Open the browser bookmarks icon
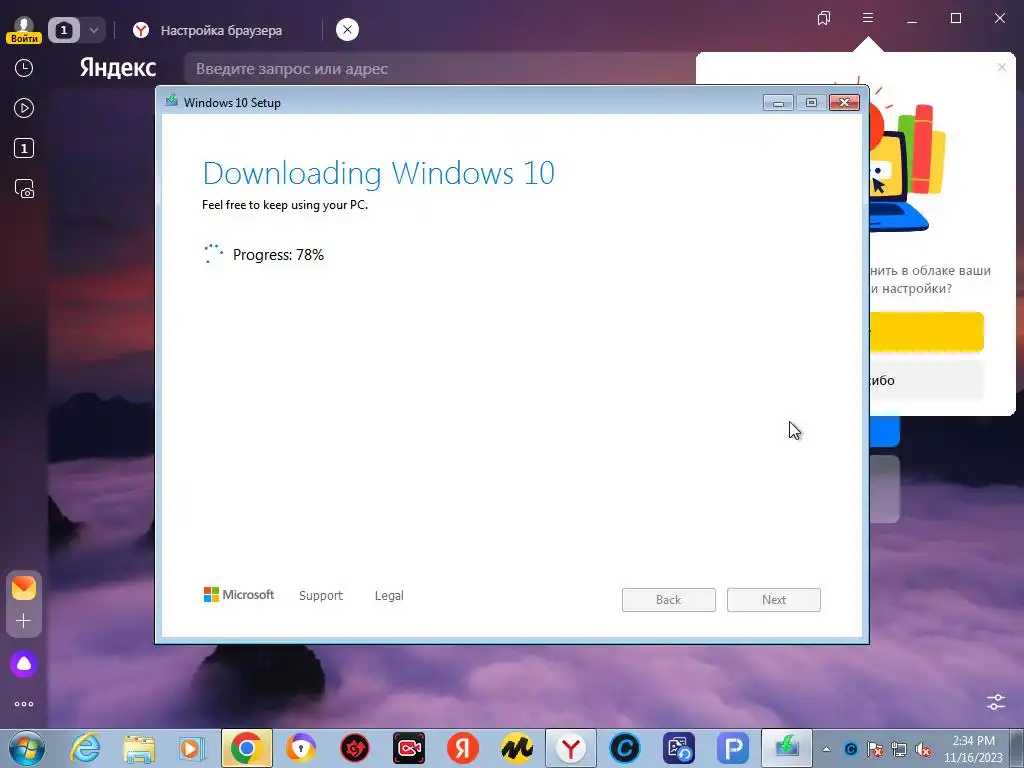 tap(824, 18)
